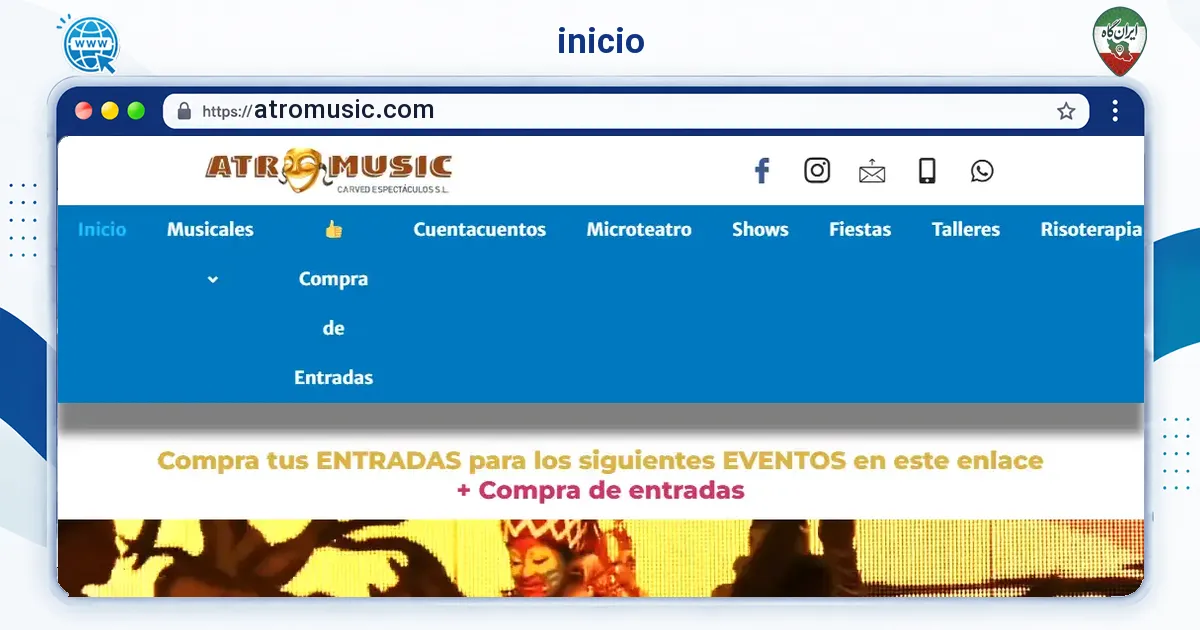Open the browser three-dot menu

(1114, 111)
